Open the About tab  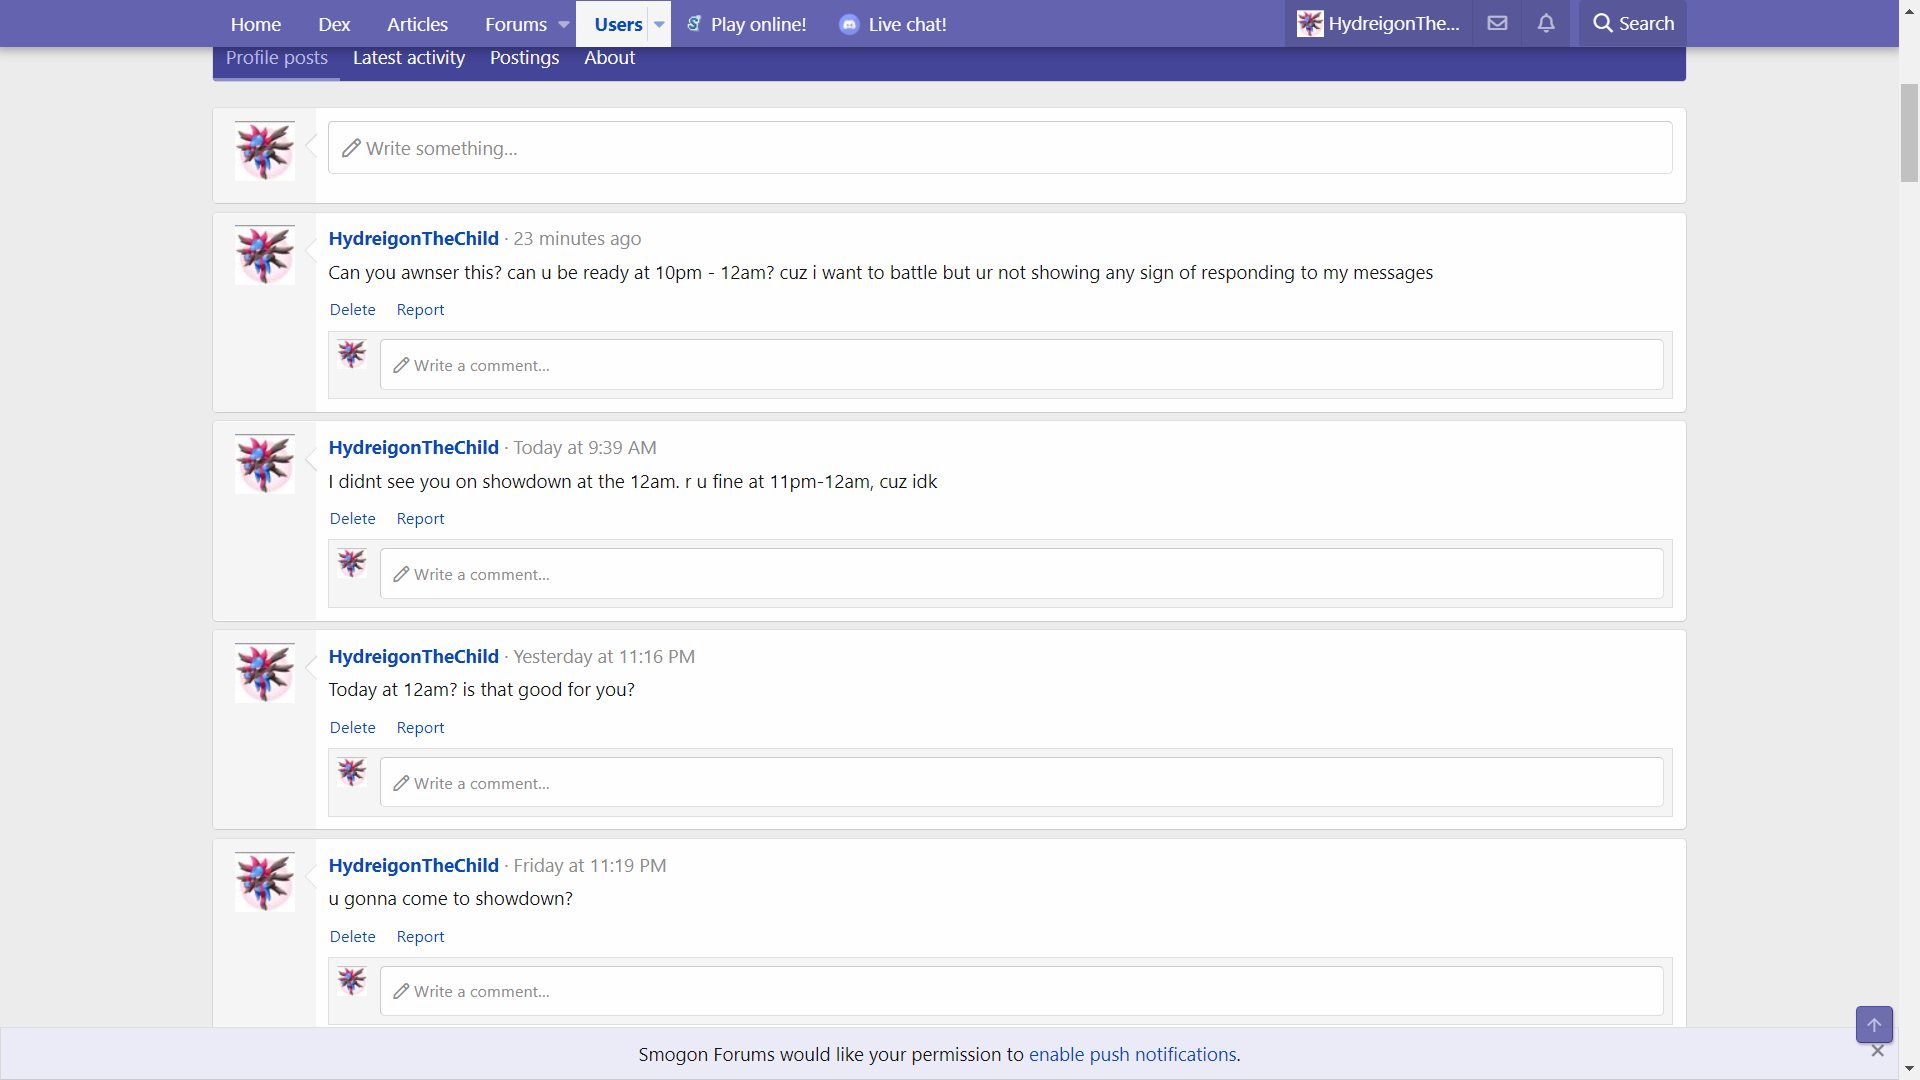[609, 58]
